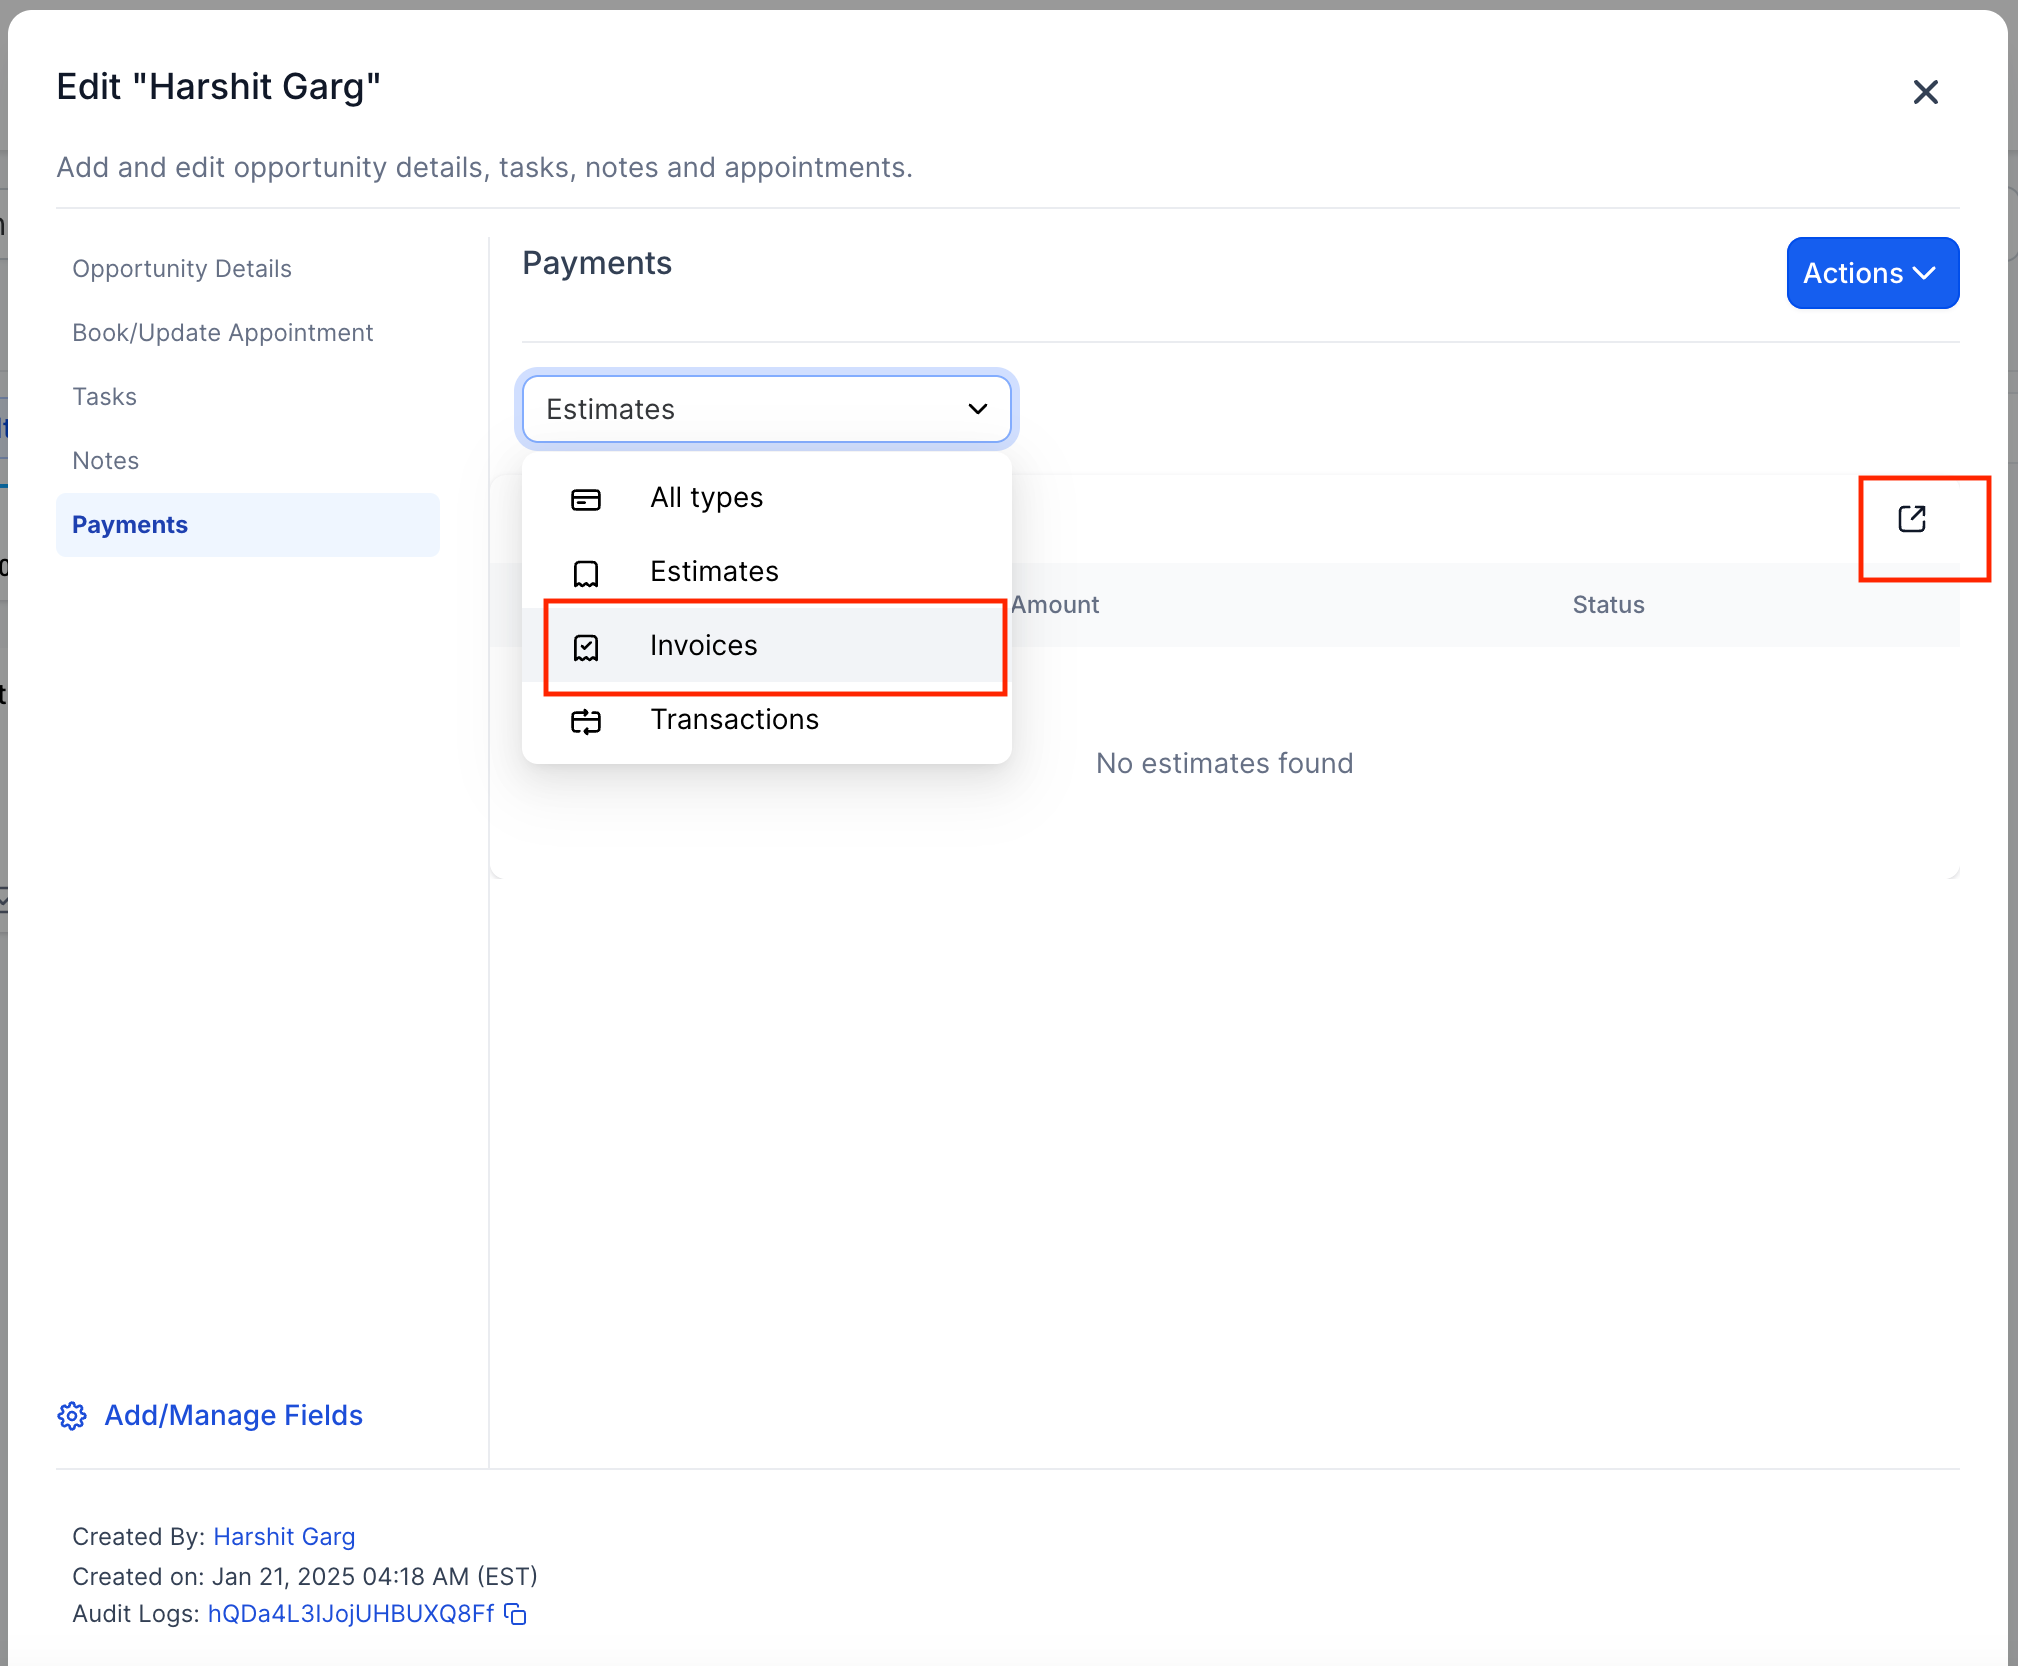Select All types option
The height and width of the screenshot is (1666, 2018).
point(706,498)
